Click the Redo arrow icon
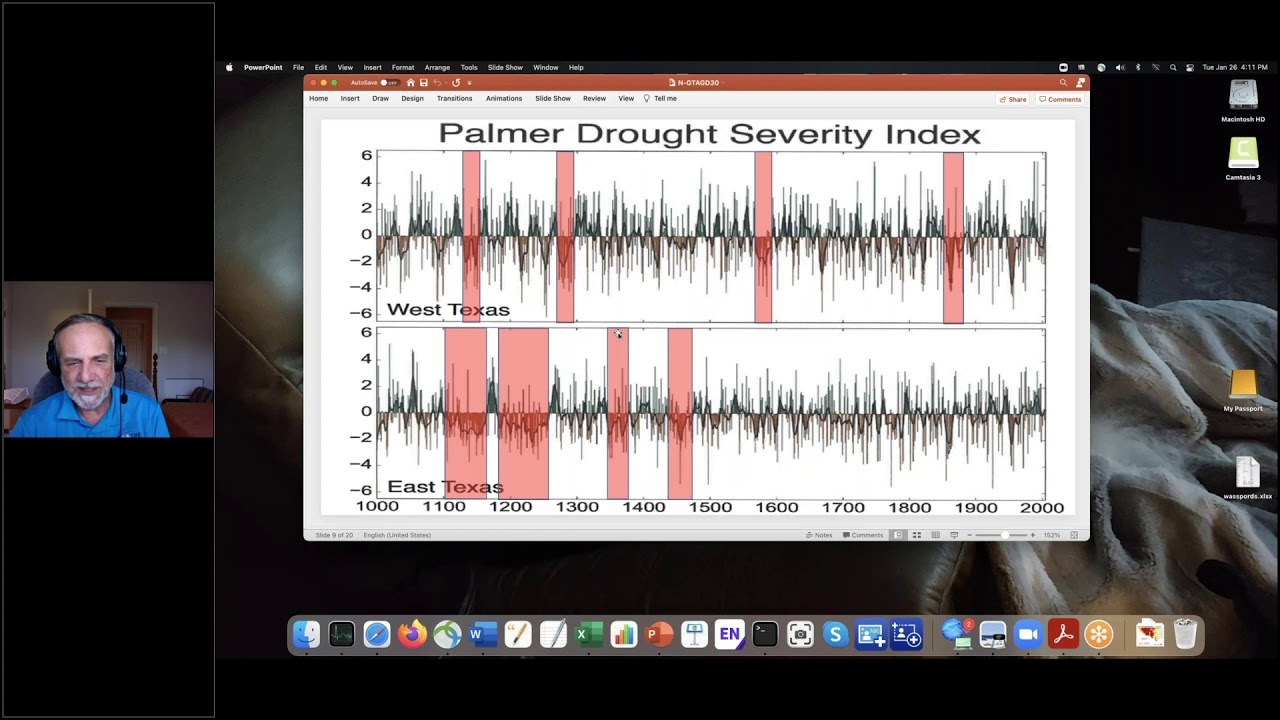This screenshot has height=720, width=1280. point(456,83)
